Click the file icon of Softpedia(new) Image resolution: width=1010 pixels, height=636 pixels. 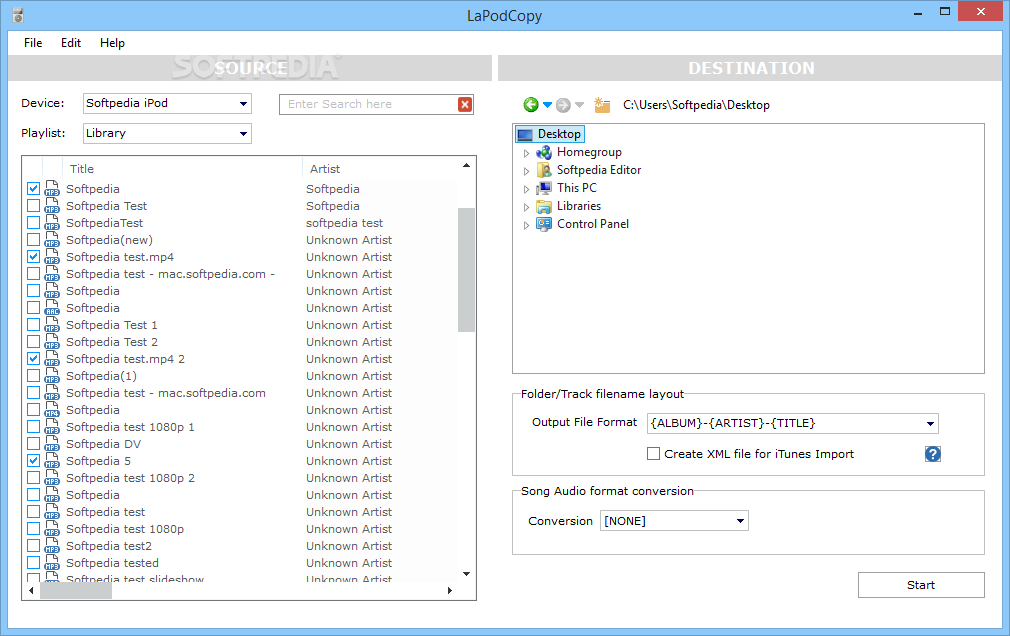pyautogui.click(x=52, y=240)
